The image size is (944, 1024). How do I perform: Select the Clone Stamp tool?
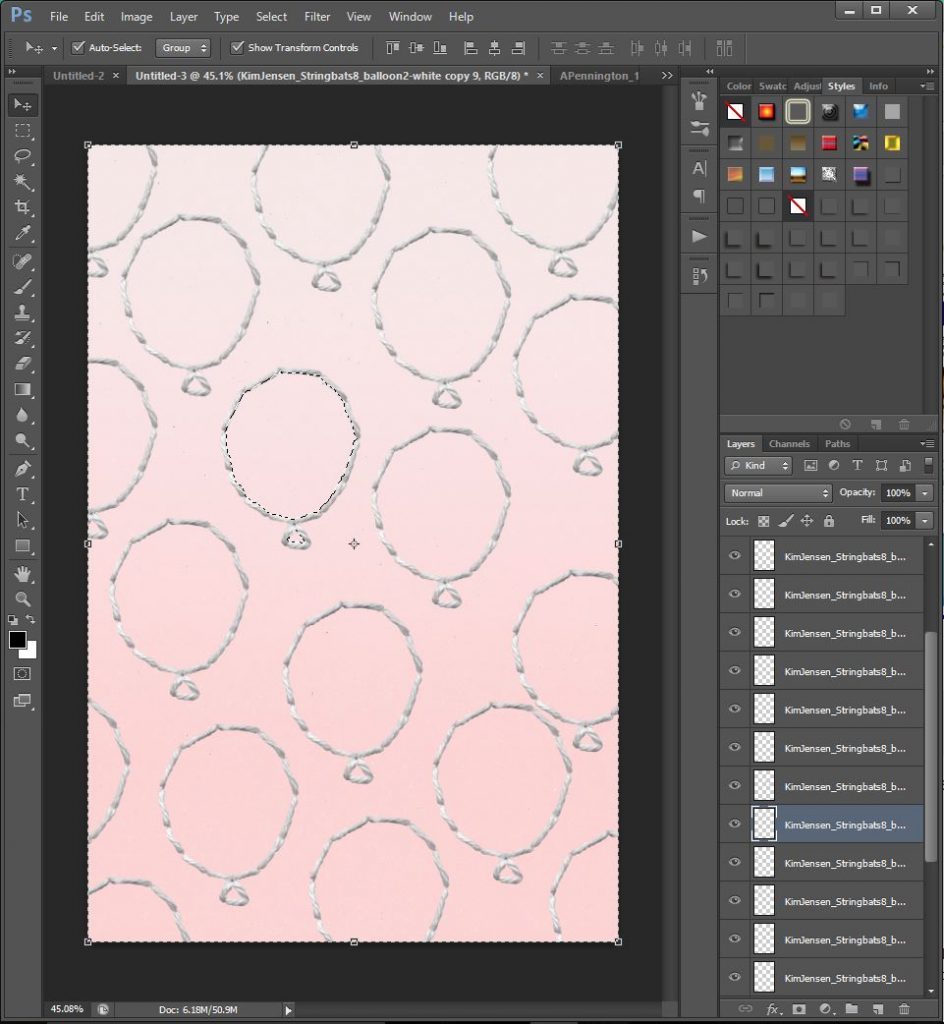pyautogui.click(x=22, y=313)
